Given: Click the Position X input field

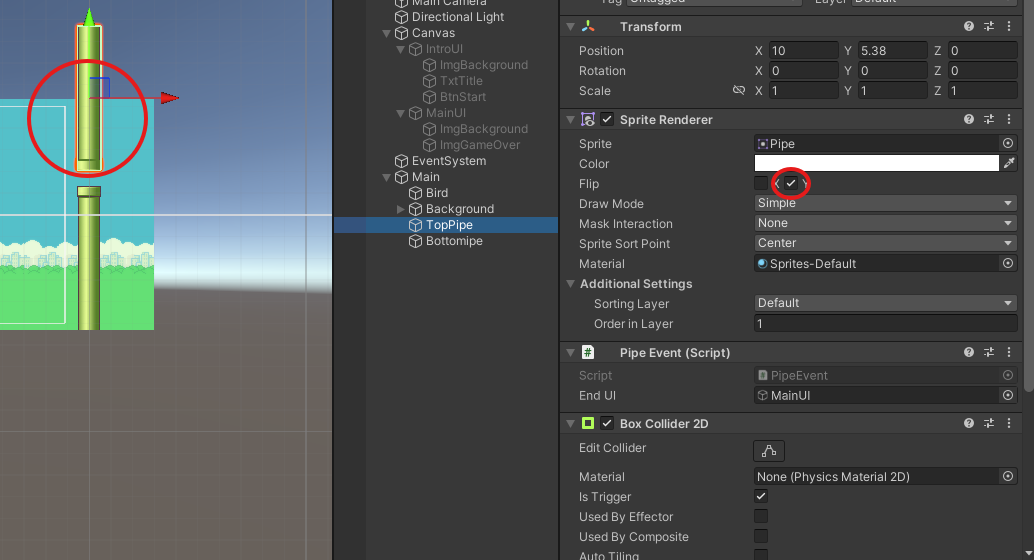Looking at the screenshot, I should [803, 50].
